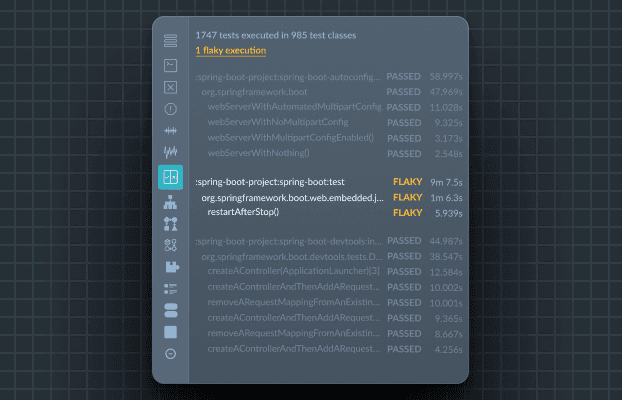Expand the :spring-boot-project:spring-boot:test row
Viewport: 622px width, 400px height.
click(x=270, y=182)
